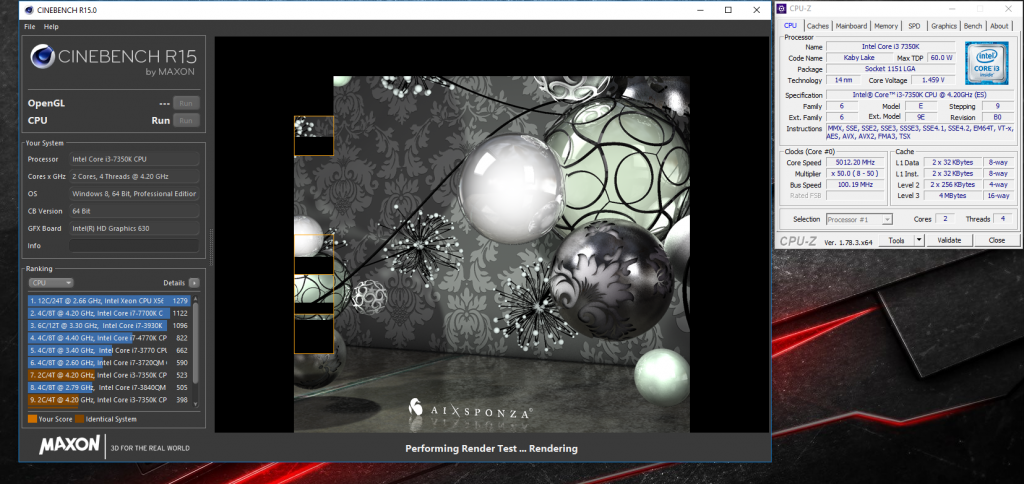This screenshot has width=1024, height=484.
Task: Click the CPU-Z title bar icon
Action: (781, 8)
